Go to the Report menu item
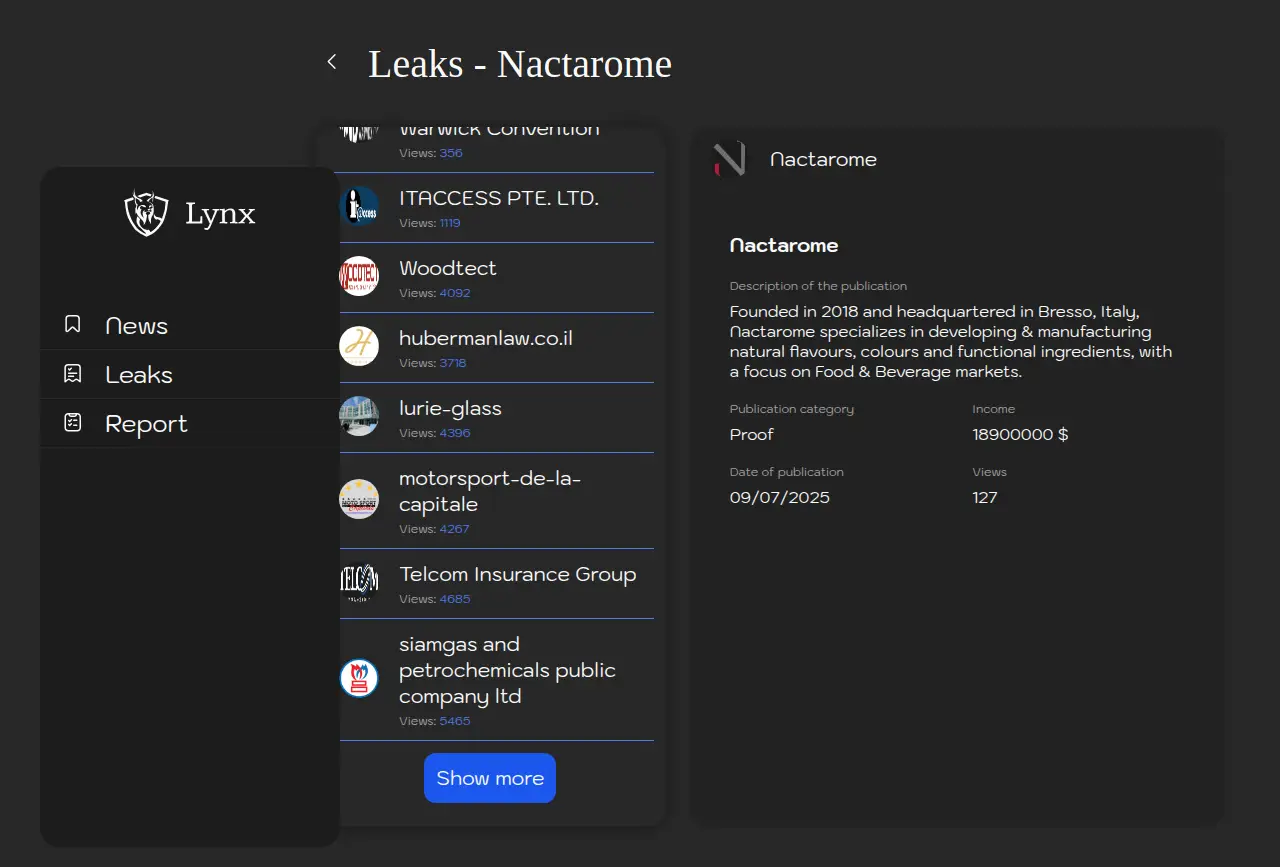The width and height of the screenshot is (1280, 867). pyautogui.click(x=146, y=424)
